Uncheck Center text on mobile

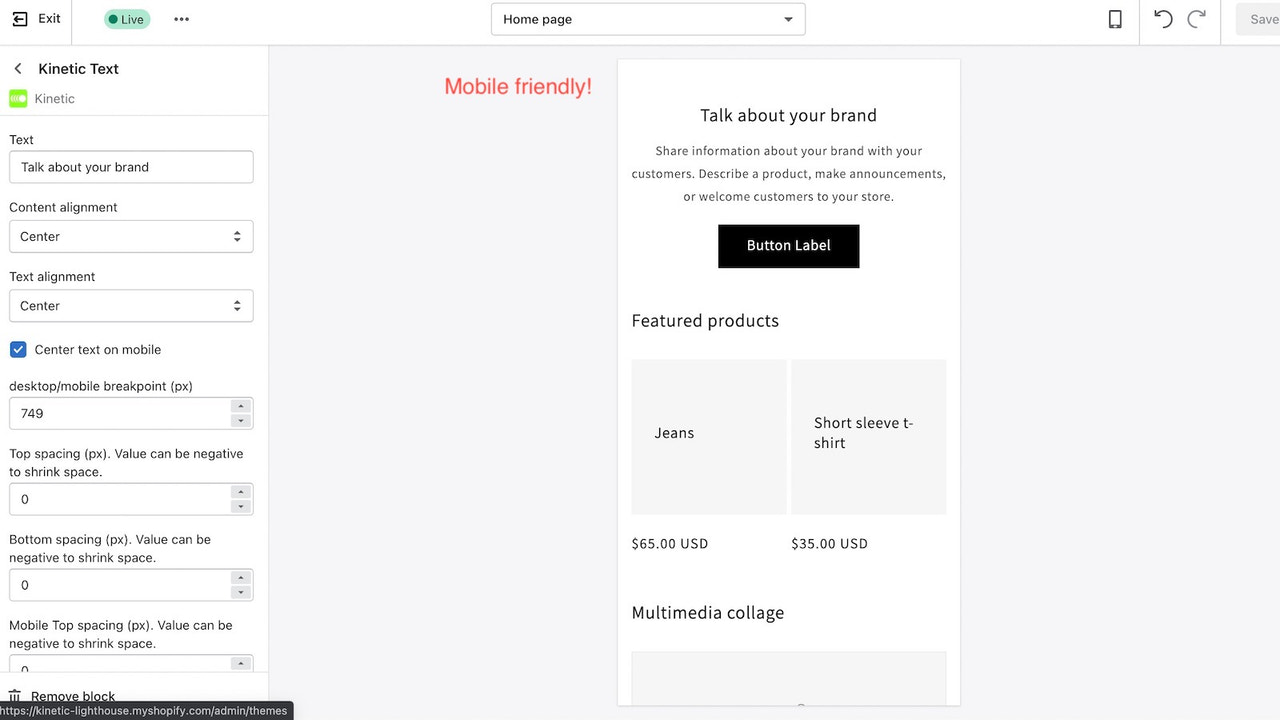(17, 349)
